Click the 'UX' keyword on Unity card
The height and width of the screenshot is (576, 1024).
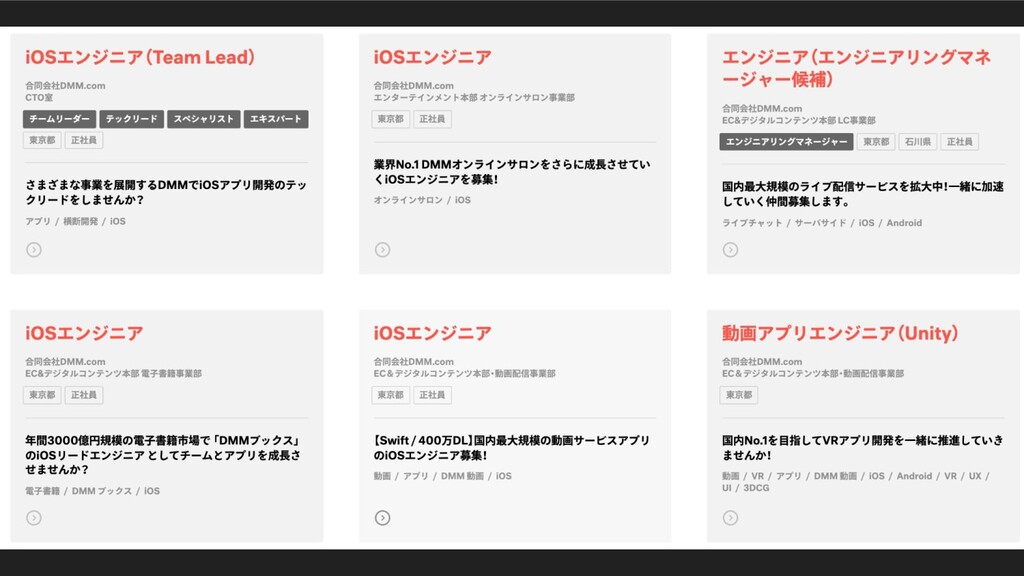pos(975,476)
